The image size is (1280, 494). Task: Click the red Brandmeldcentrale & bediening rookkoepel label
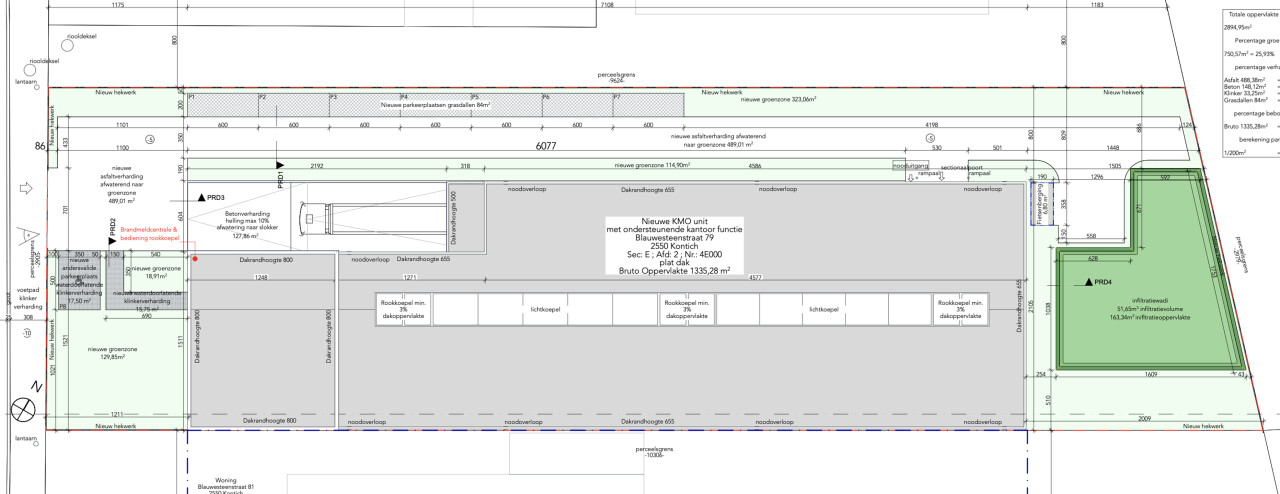[x=149, y=234]
